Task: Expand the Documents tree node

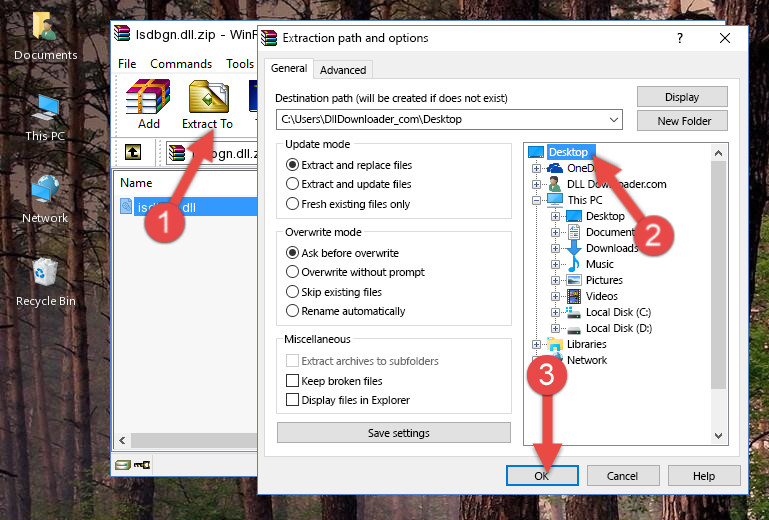Action: [x=555, y=232]
